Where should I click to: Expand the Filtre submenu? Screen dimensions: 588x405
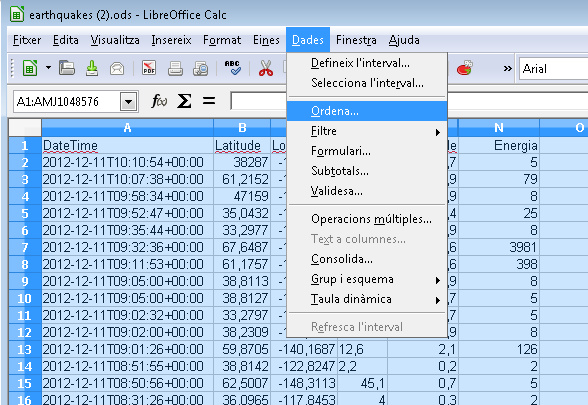[367, 131]
